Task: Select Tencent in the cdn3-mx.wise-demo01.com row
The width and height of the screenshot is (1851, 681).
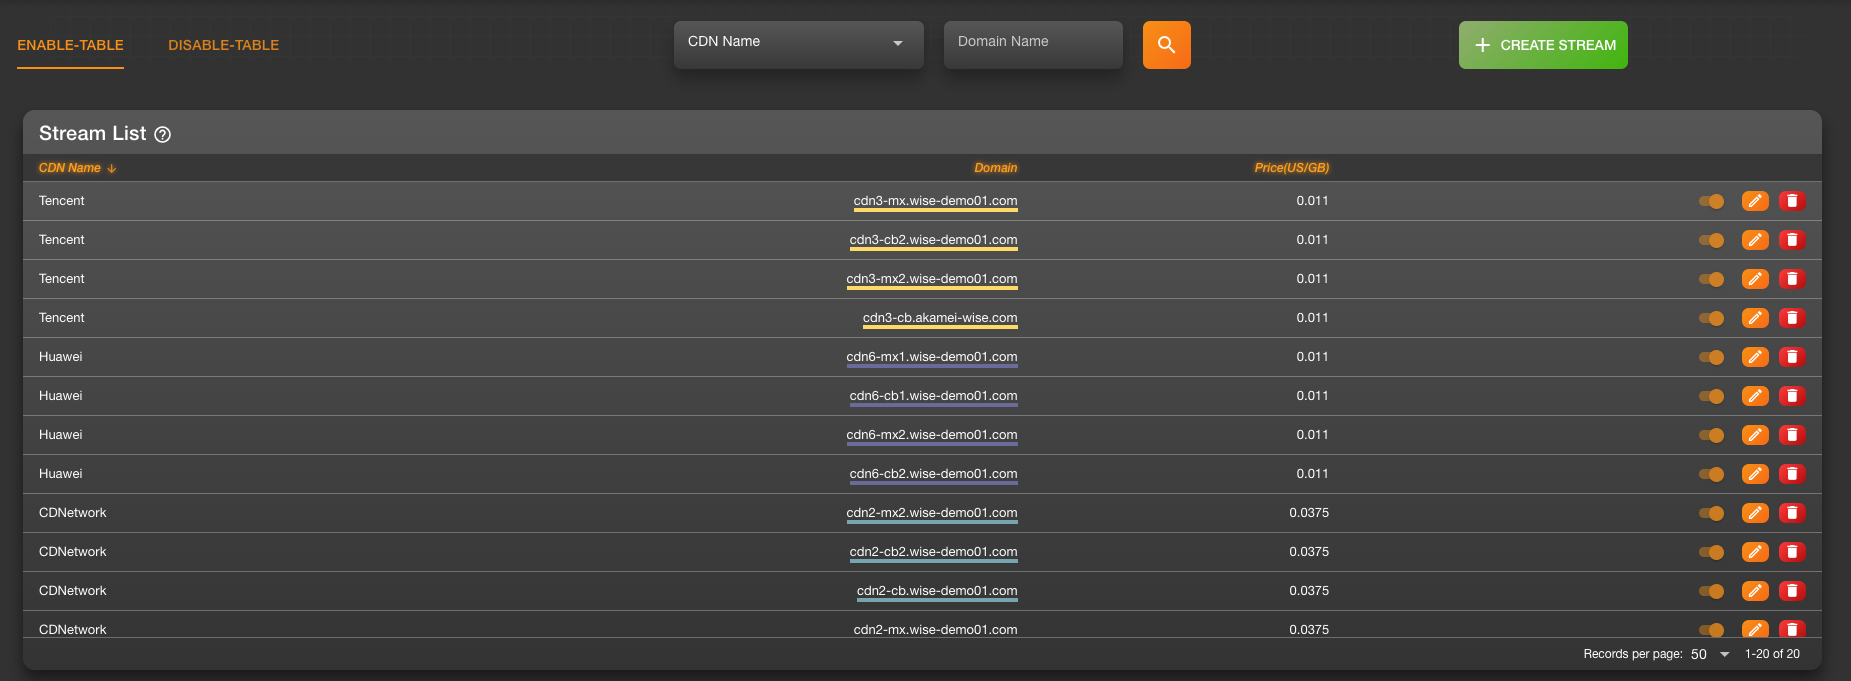Action: pos(62,201)
